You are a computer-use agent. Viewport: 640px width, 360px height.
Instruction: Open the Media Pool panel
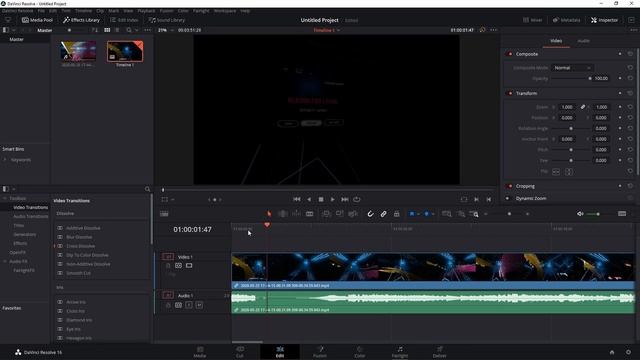click(x=37, y=20)
